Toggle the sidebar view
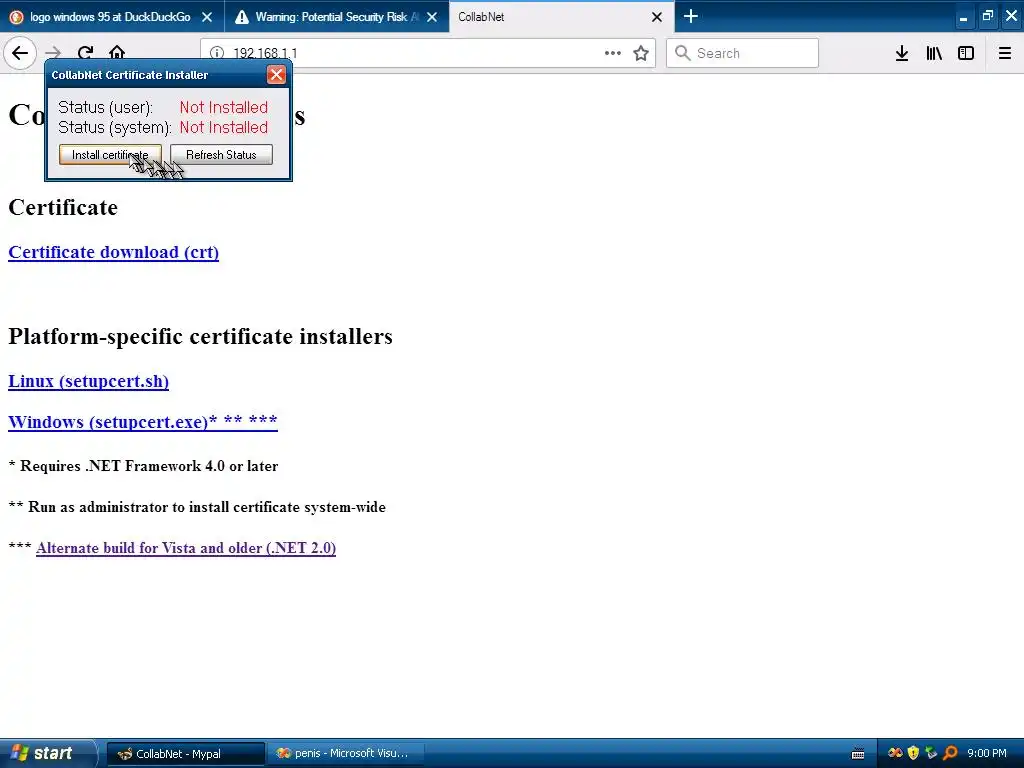 coord(966,53)
